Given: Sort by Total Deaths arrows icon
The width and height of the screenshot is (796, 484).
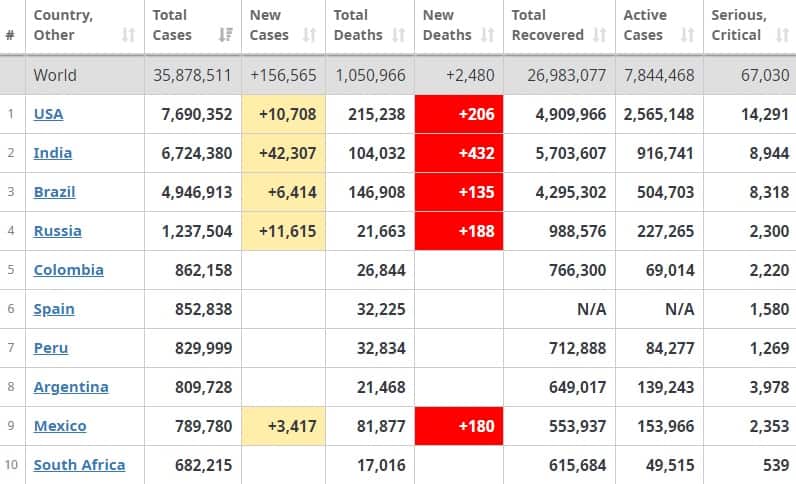Looking at the screenshot, I should (x=399, y=35).
